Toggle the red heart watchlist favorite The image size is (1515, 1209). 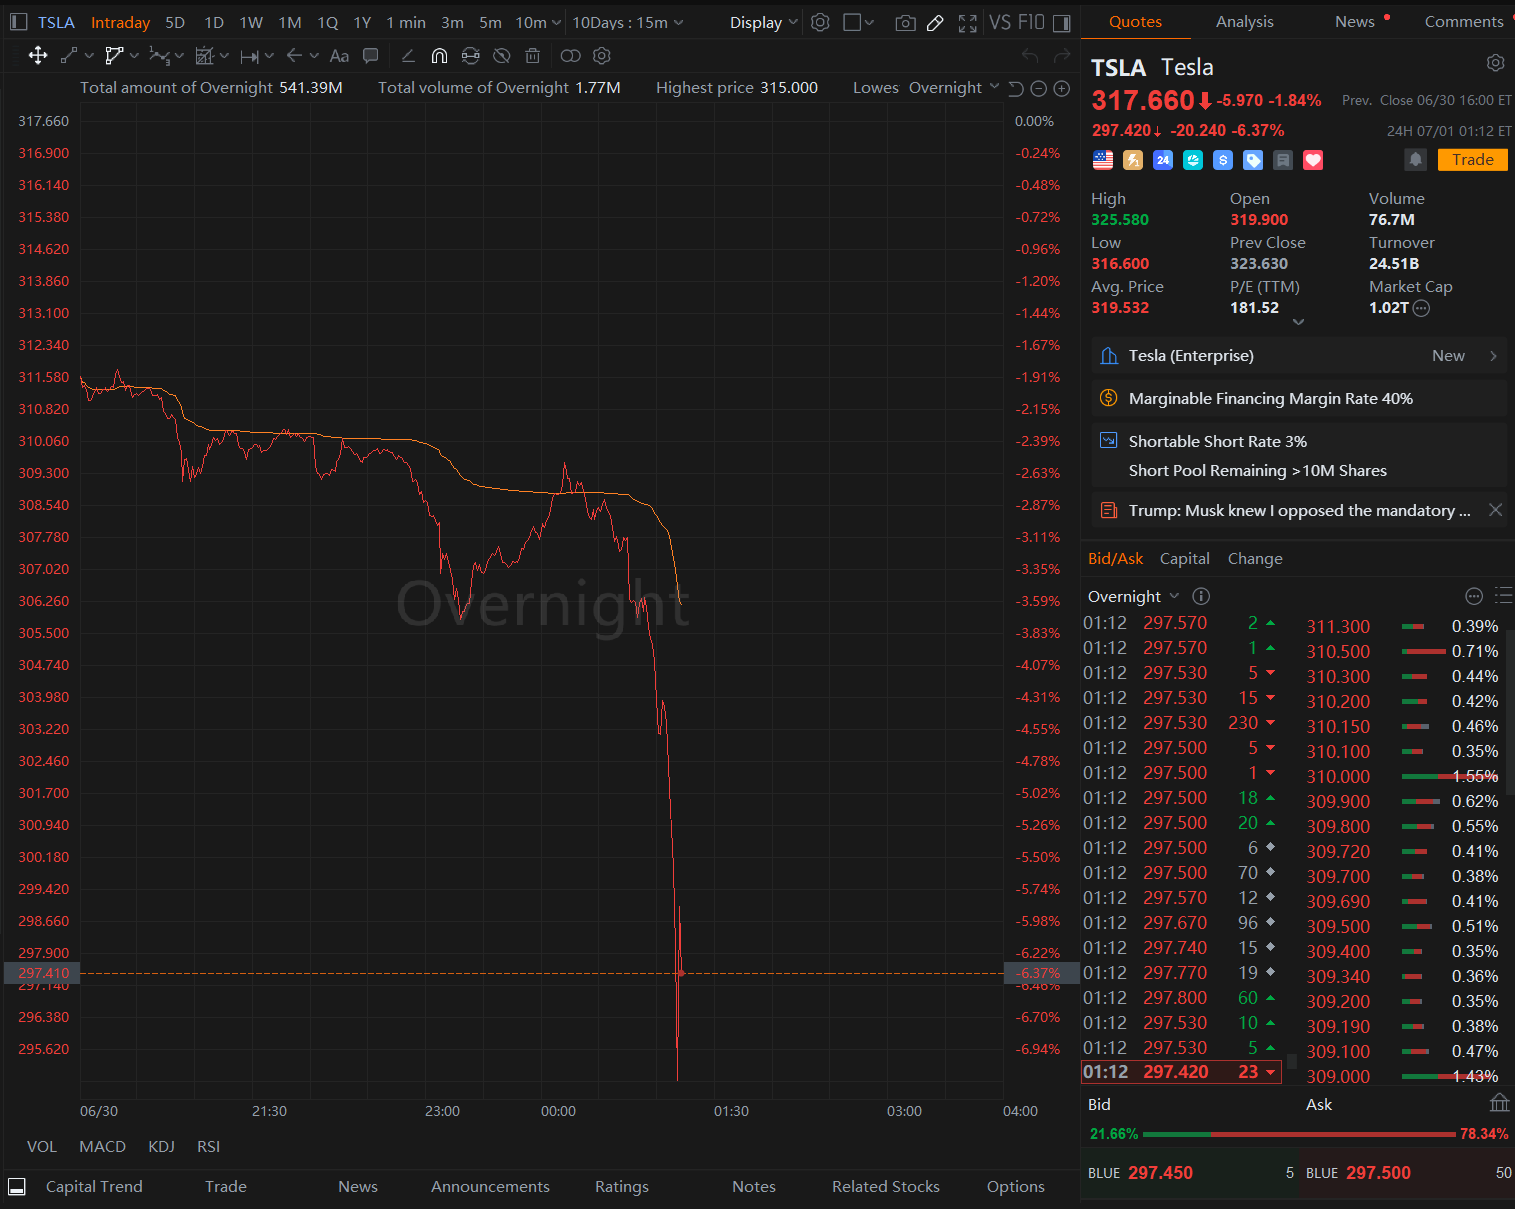pos(1313,160)
